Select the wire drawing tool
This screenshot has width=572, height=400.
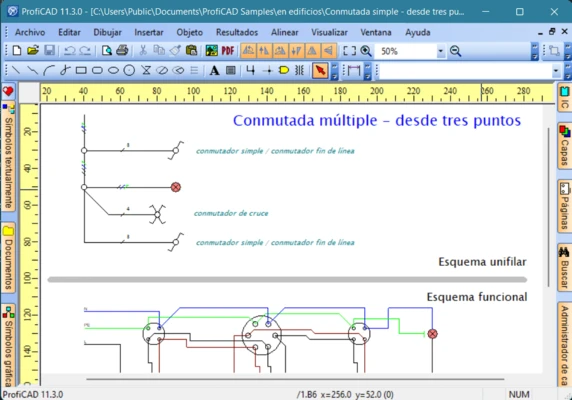click(x=250, y=70)
